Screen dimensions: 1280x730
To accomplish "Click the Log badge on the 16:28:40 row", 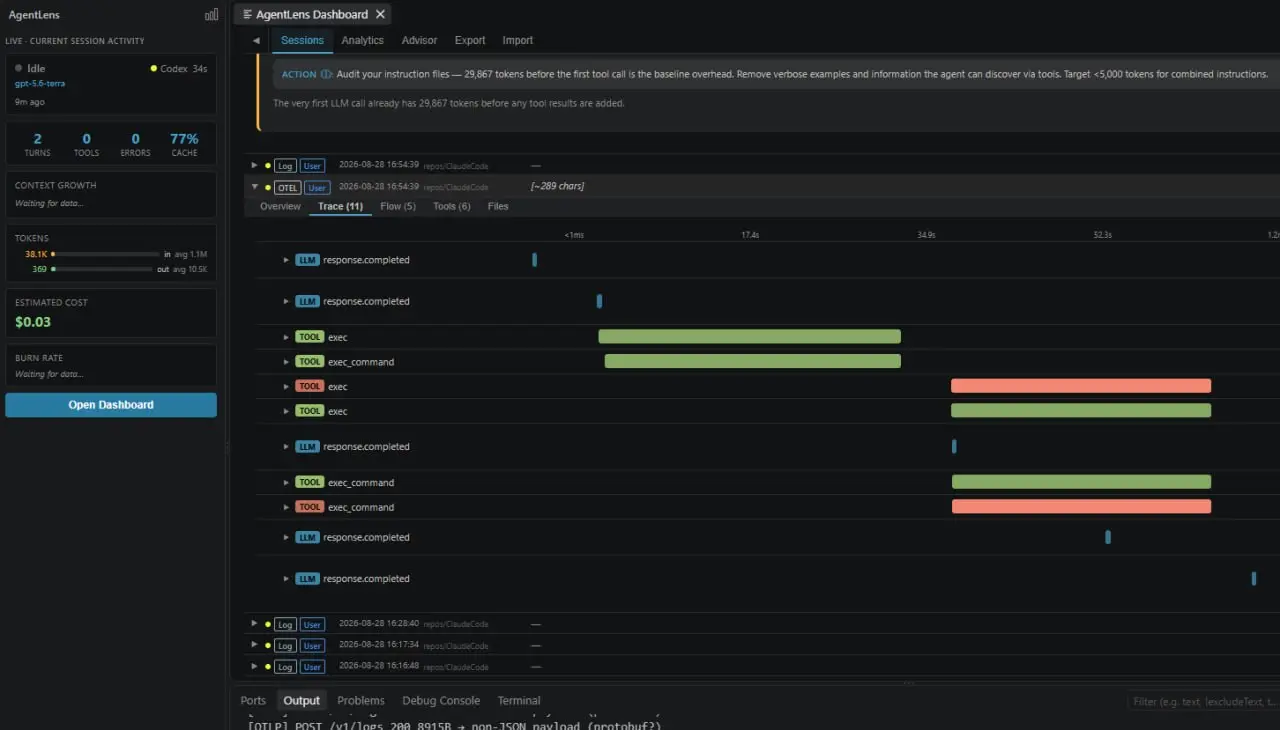I will tap(285, 624).
